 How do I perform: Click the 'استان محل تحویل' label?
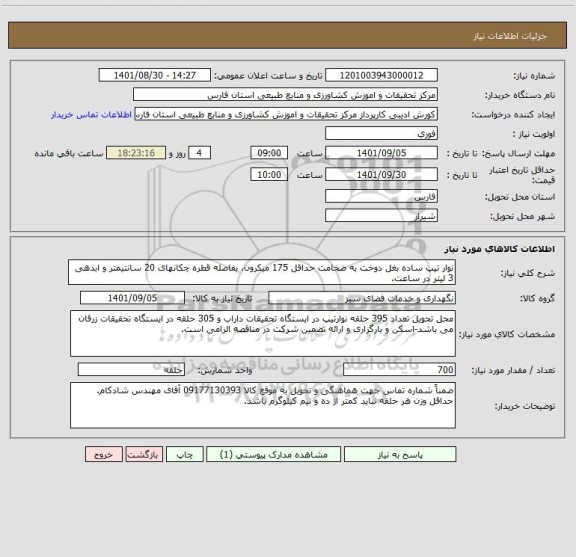520,197
